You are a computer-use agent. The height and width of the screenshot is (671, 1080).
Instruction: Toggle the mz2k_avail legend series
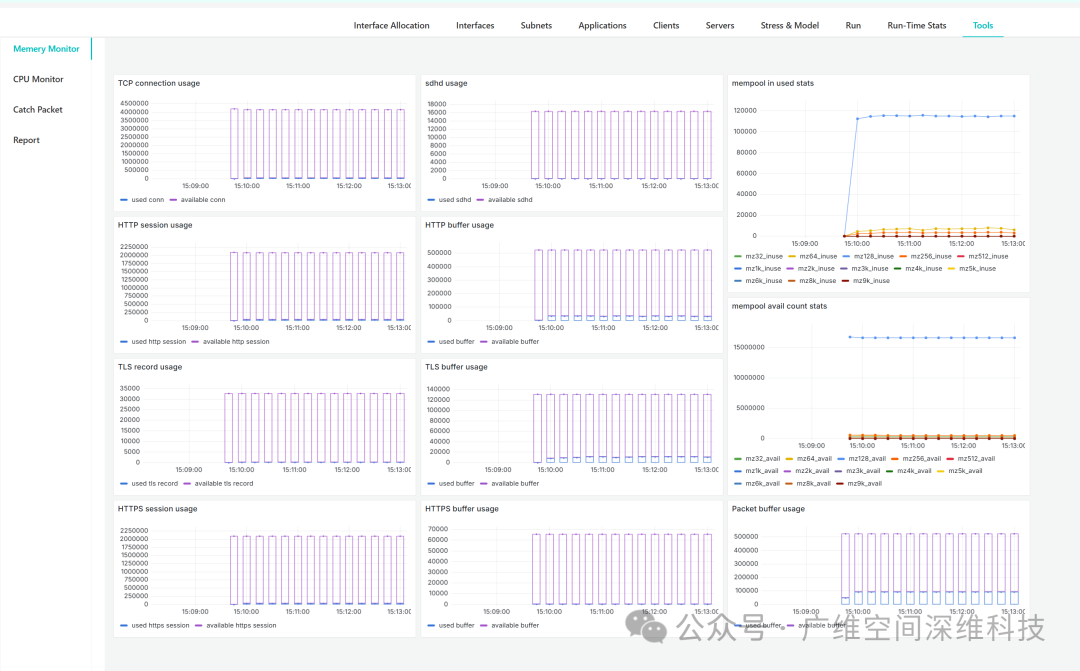807,471
